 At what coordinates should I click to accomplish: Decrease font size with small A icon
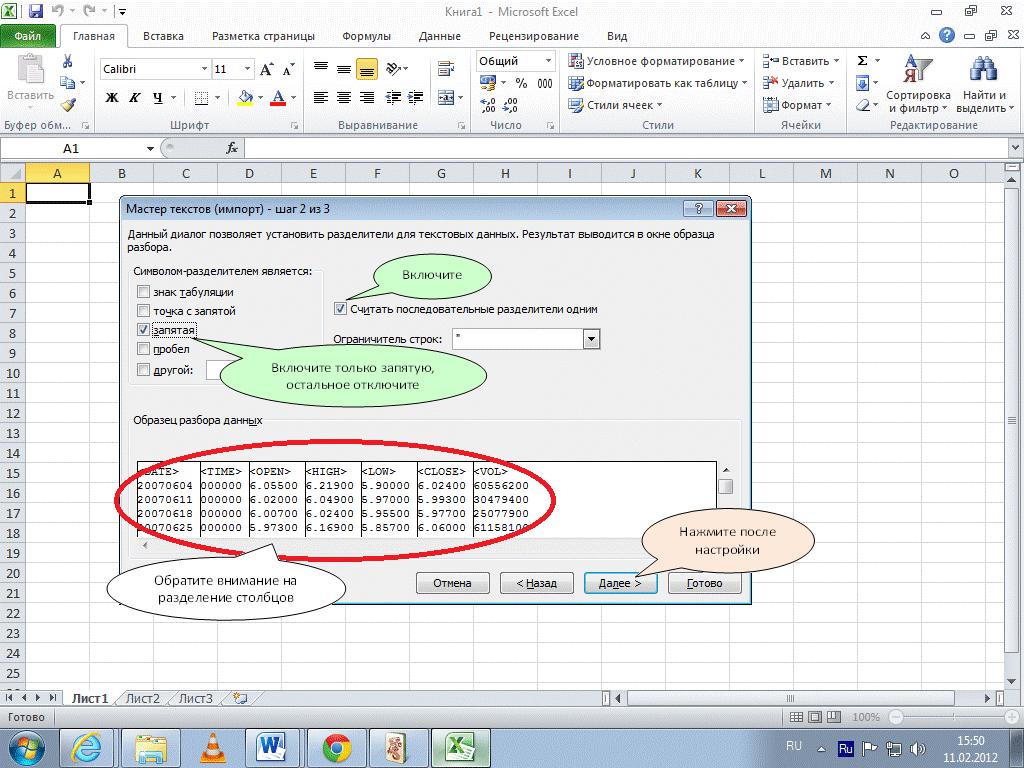click(288, 69)
